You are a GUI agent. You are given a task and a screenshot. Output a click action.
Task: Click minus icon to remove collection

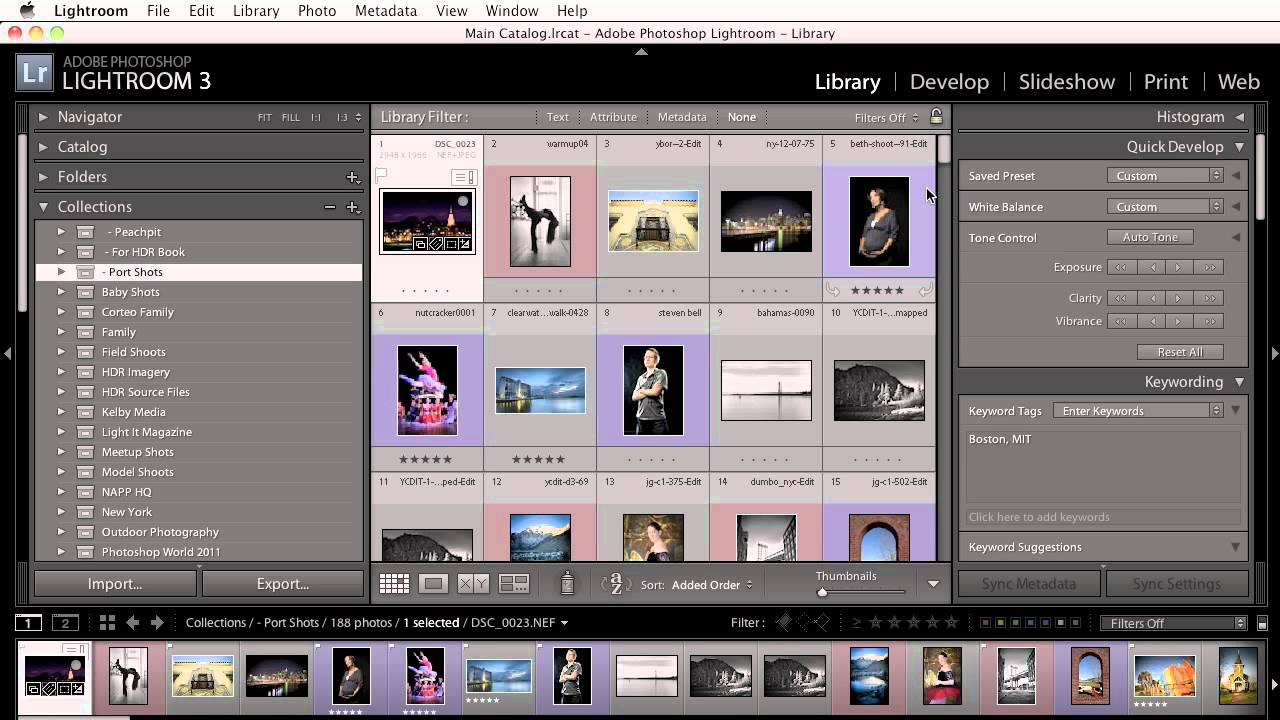click(x=330, y=207)
